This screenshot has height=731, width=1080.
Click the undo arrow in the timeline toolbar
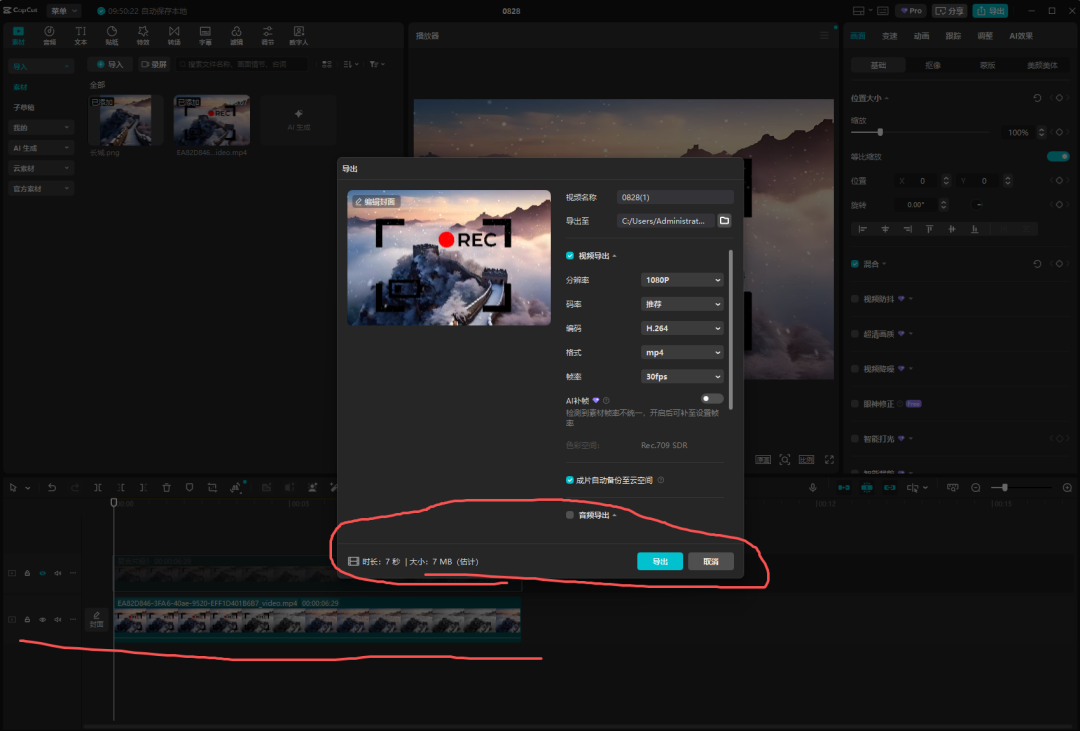pos(51,487)
